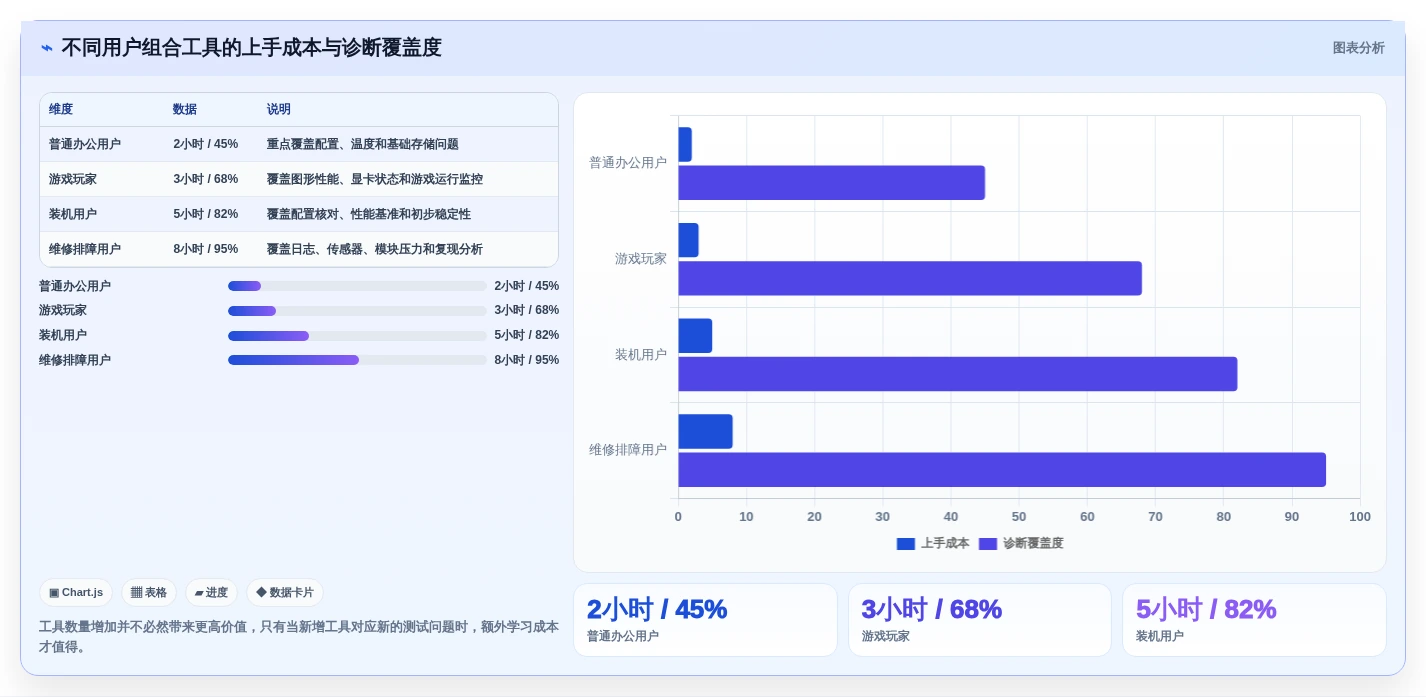Click the 维修排障用户 progress bar
This screenshot has height=697, width=1426.
pyautogui.click(x=357, y=360)
